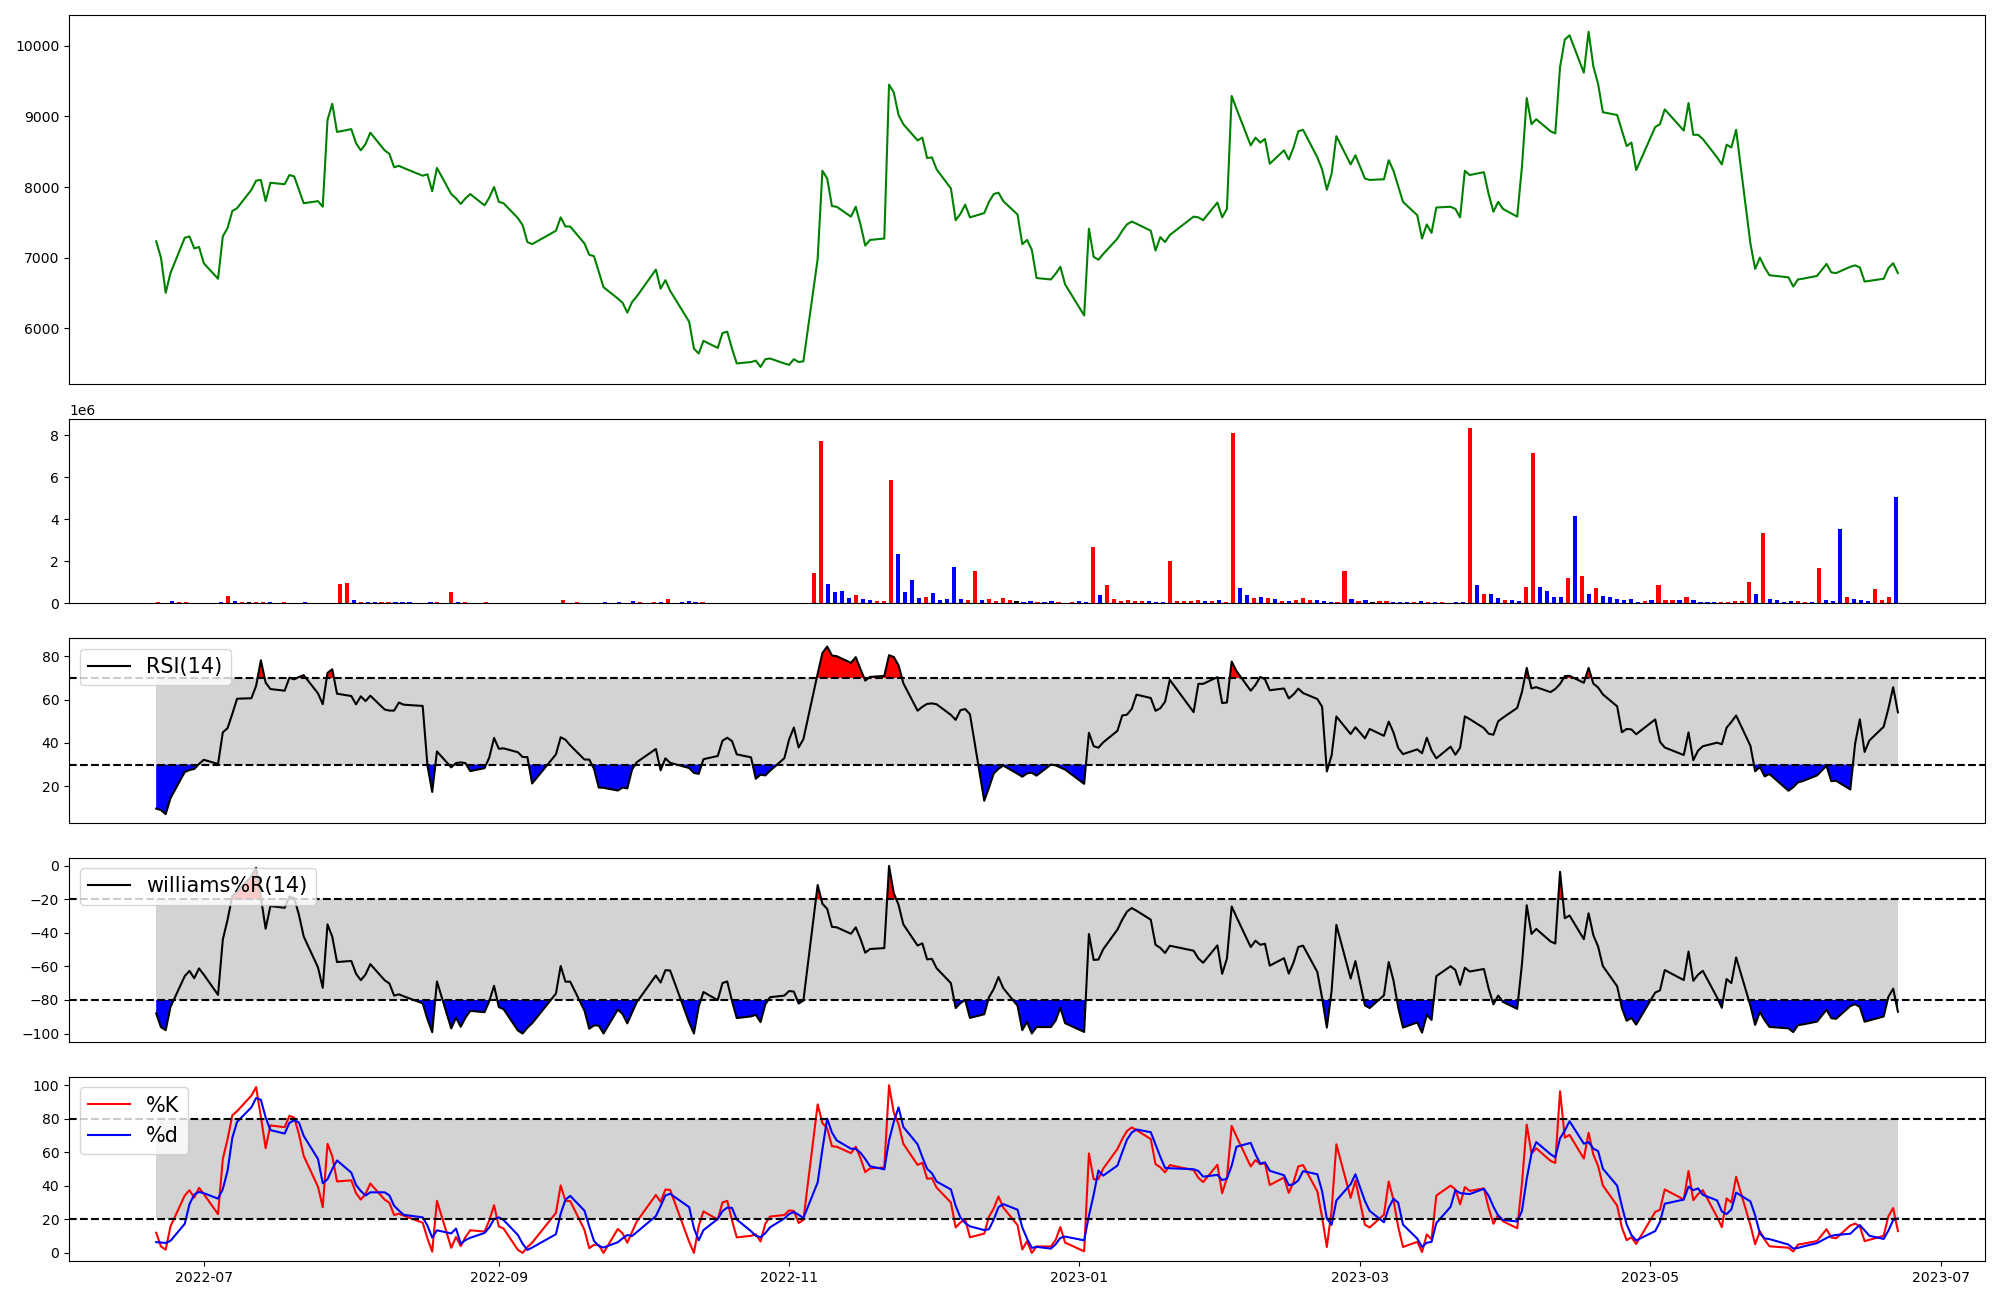Click the 2022-11 x-axis date label
The image size is (2000, 1300).
(790, 1277)
